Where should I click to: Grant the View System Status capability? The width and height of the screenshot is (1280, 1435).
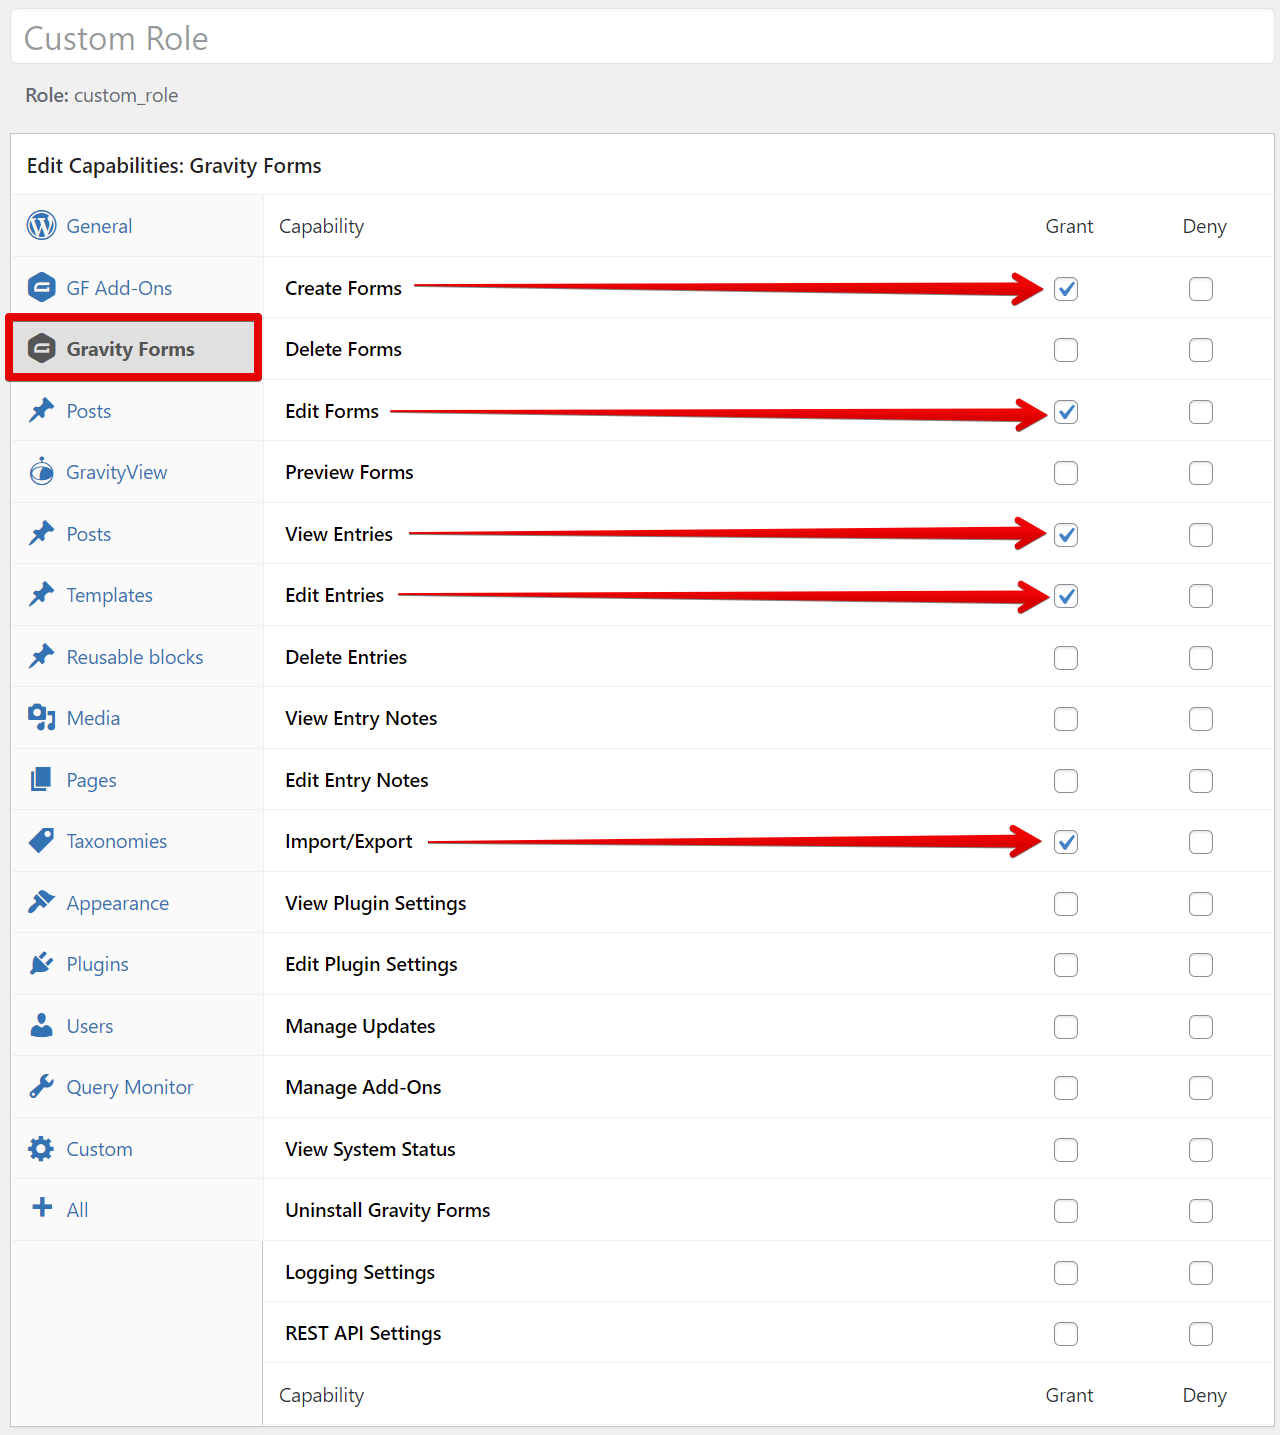click(1066, 1150)
